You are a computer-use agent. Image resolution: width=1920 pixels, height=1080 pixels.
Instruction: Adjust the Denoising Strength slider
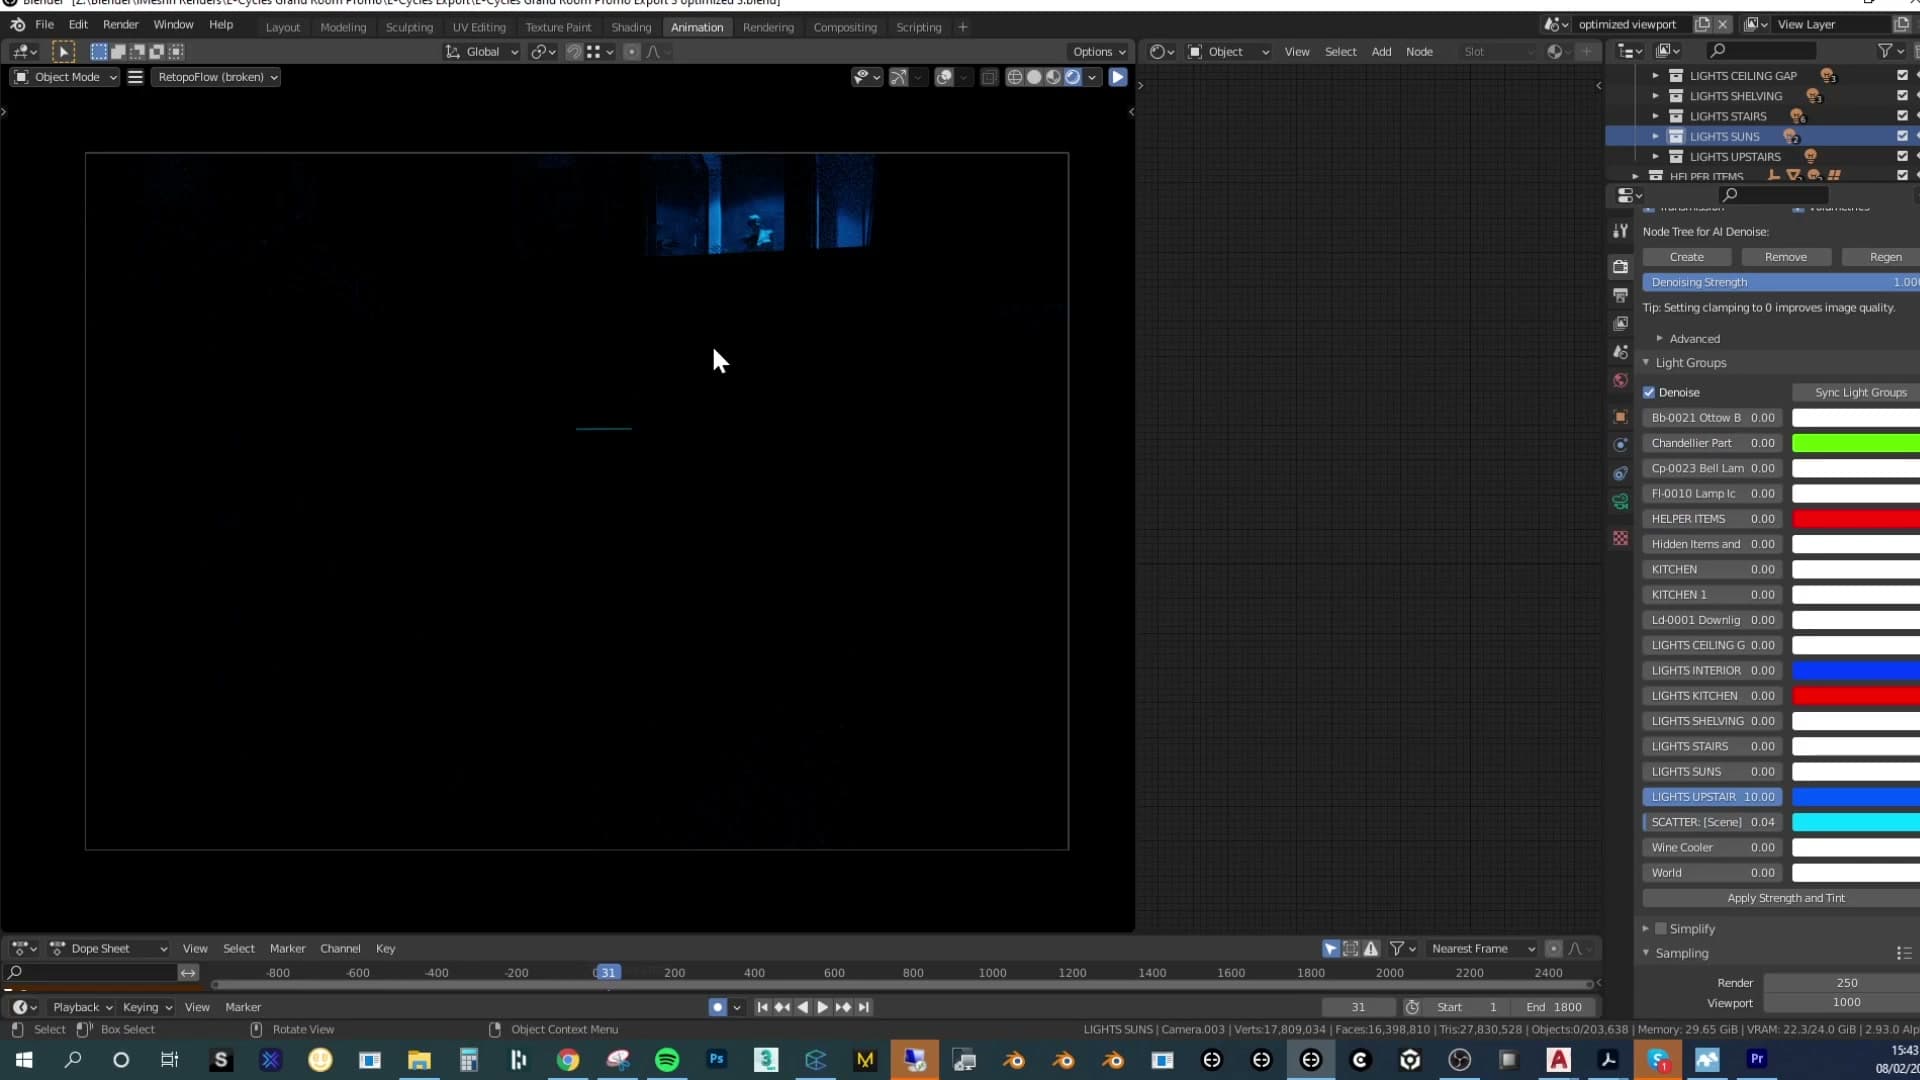tap(1781, 282)
